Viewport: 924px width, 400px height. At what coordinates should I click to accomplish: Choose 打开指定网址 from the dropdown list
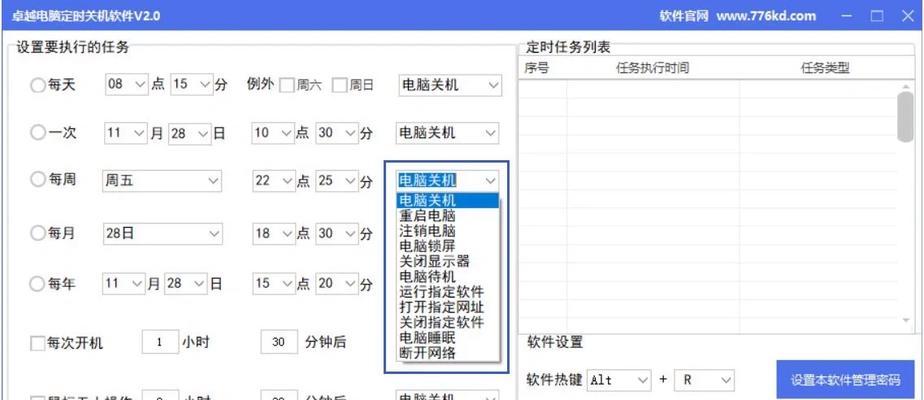coord(448,308)
